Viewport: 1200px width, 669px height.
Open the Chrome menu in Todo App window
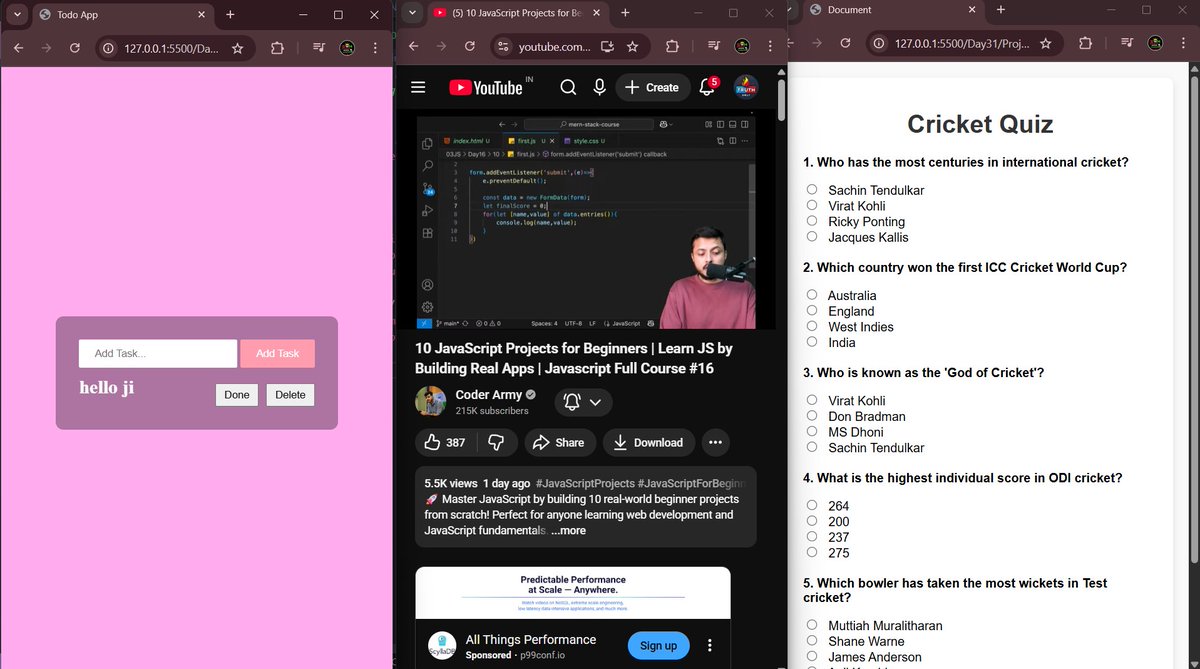coord(375,48)
